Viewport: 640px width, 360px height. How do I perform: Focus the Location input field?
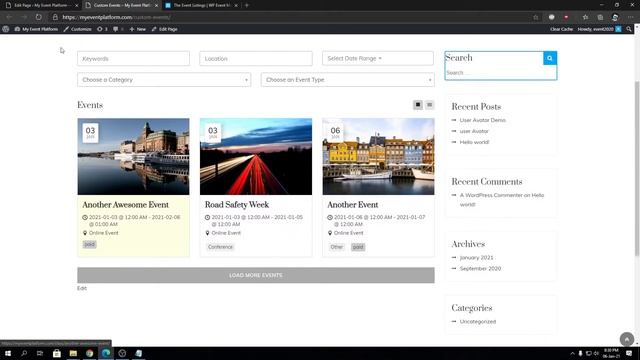coord(256,58)
